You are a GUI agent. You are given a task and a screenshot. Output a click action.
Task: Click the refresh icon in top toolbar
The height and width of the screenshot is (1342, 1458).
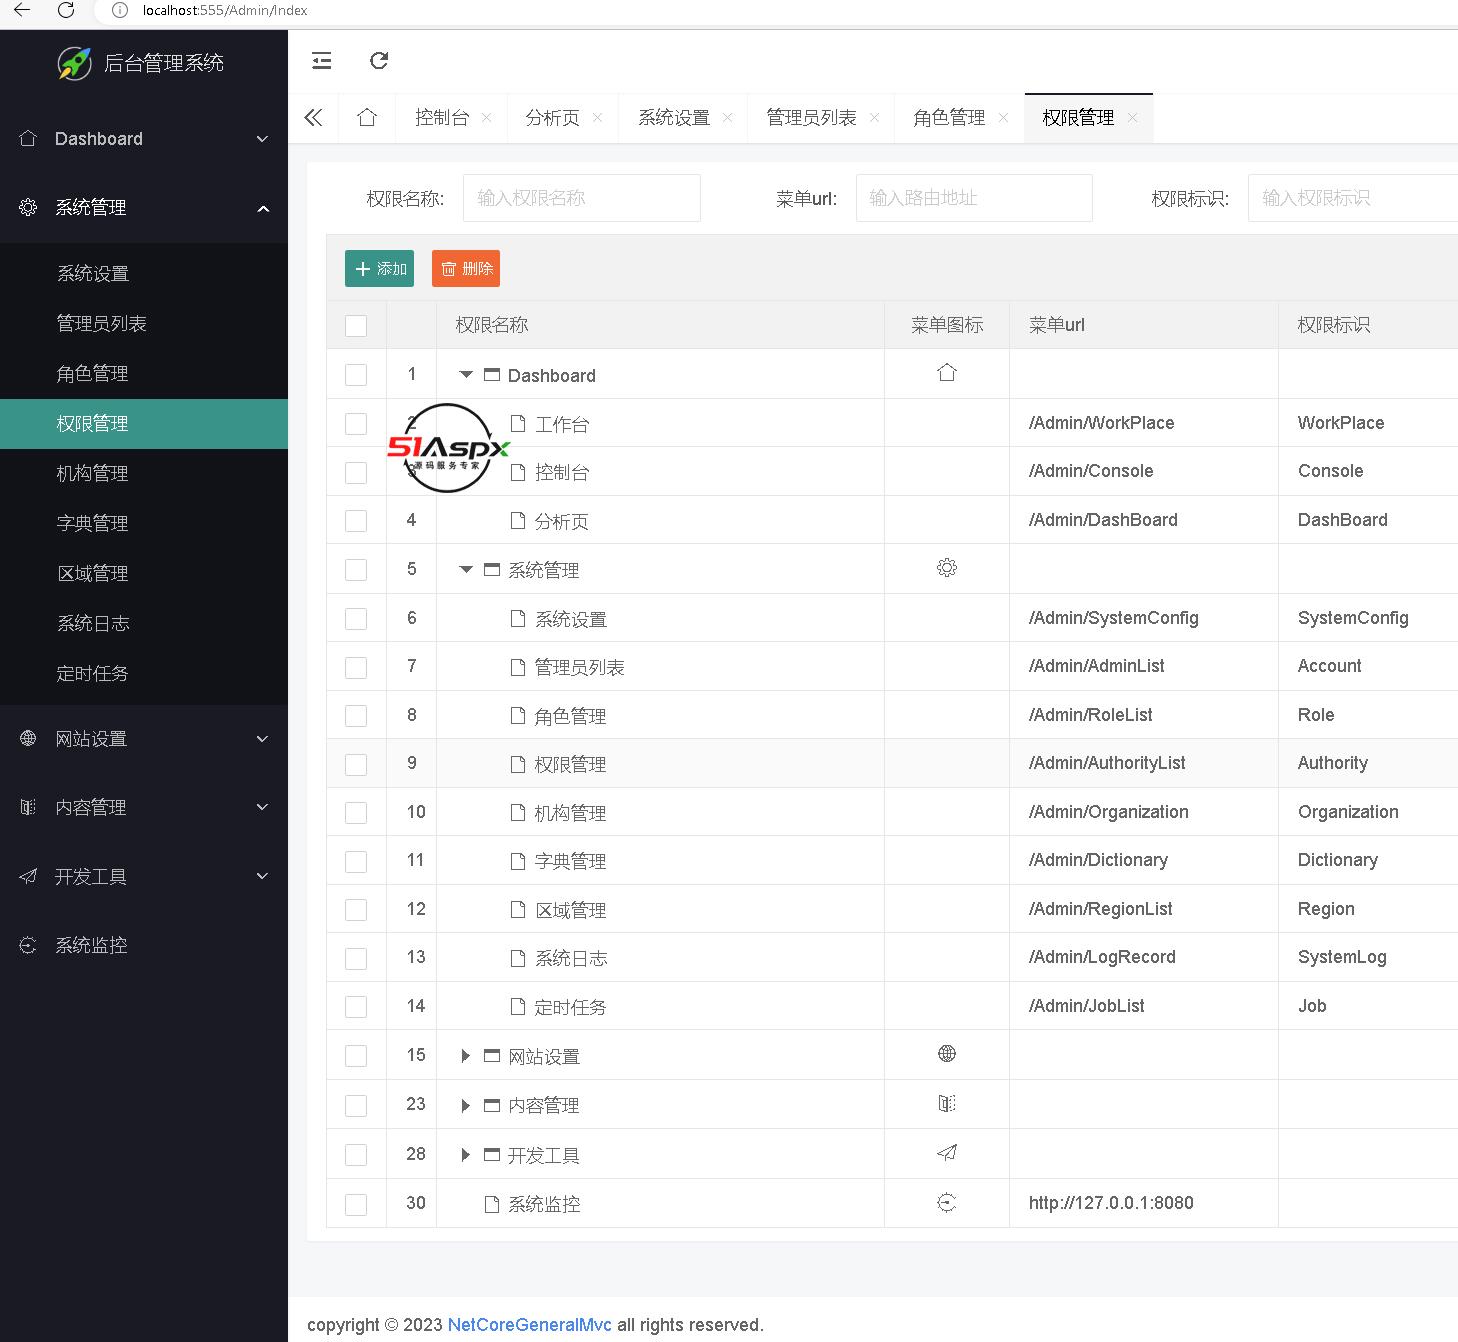379,61
